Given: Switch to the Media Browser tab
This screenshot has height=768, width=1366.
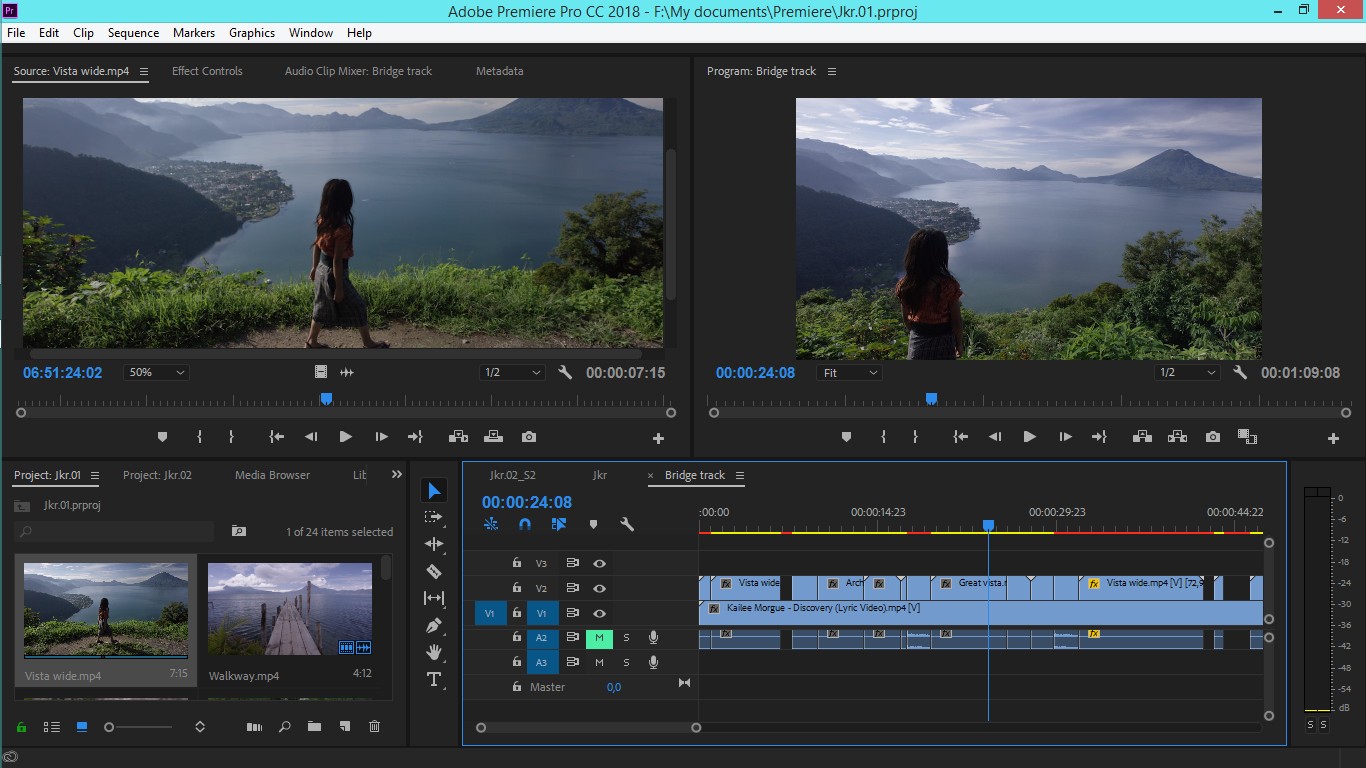Looking at the screenshot, I should [x=272, y=475].
